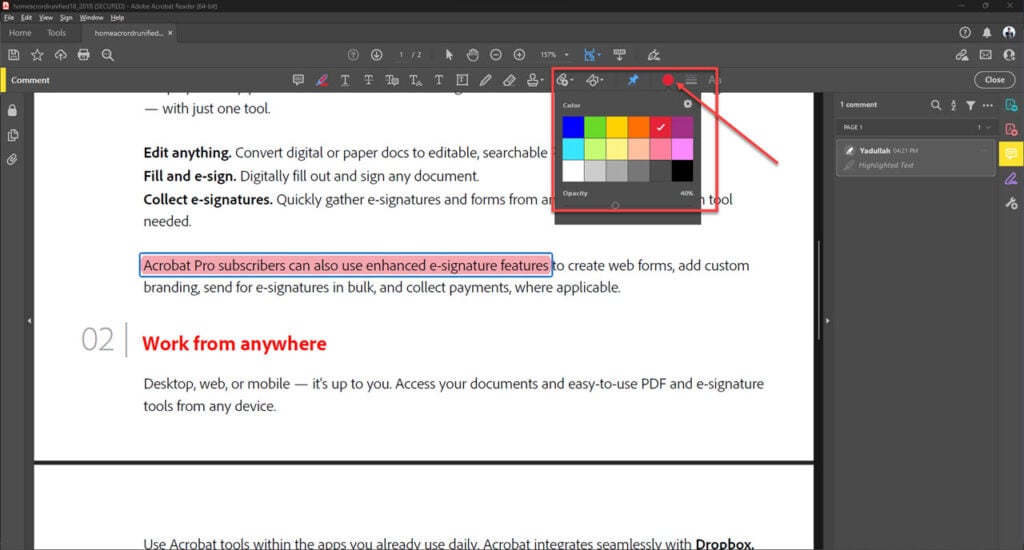Open the page thumbnails panel
This screenshot has height=550, width=1024.
click(12, 135)
